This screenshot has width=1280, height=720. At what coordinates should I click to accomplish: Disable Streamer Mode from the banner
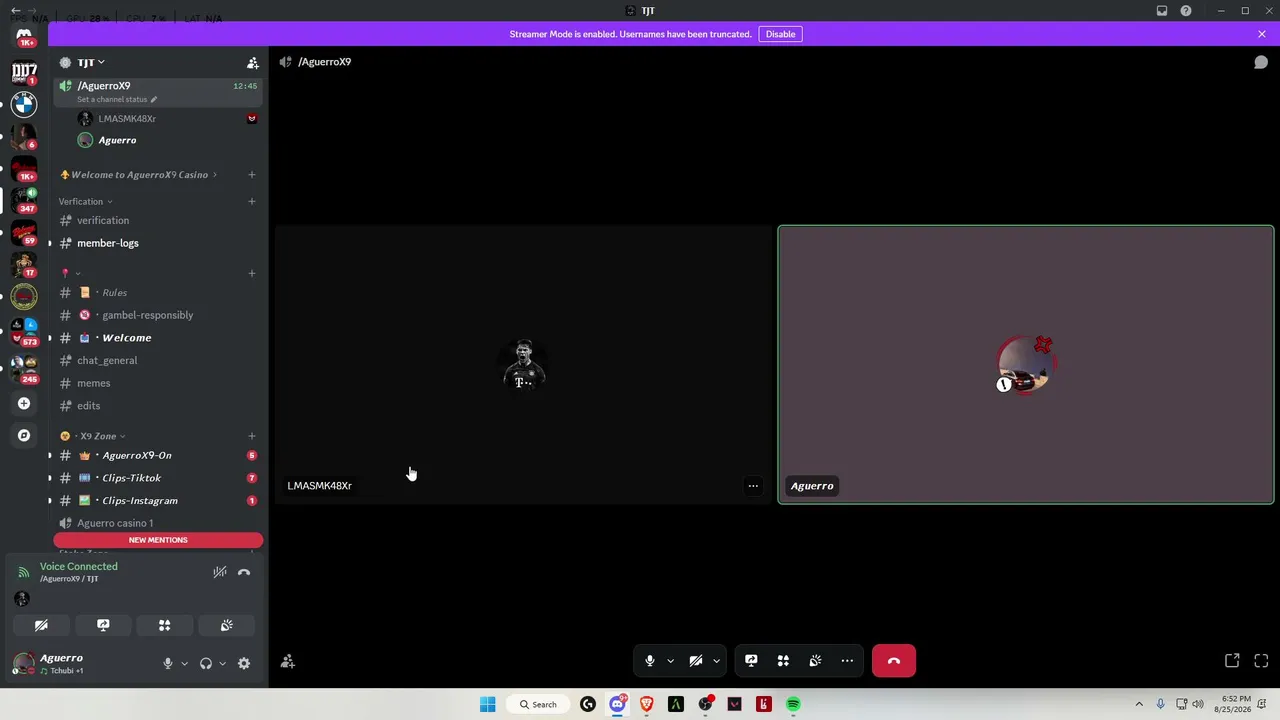(x=780, y=34)
